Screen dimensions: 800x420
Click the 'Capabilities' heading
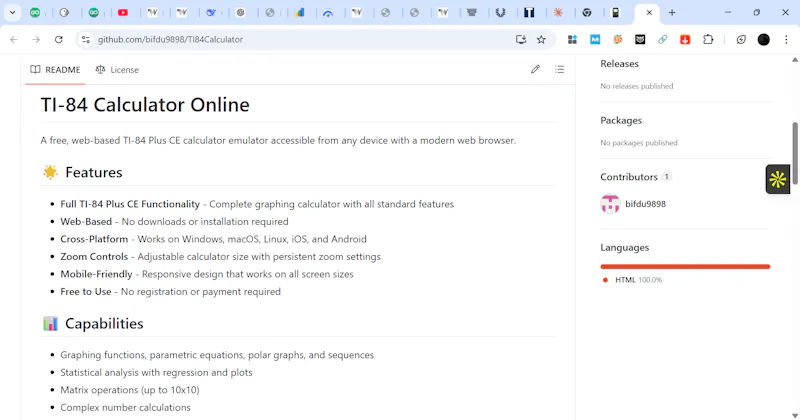point(104,324)
